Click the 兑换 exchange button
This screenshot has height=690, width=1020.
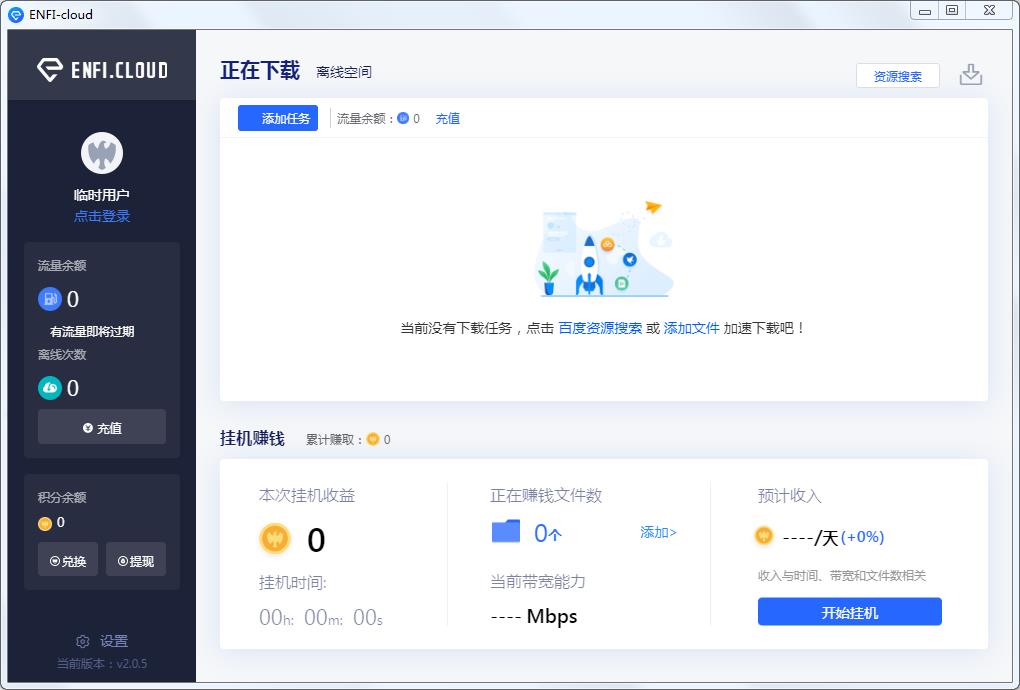67,559
